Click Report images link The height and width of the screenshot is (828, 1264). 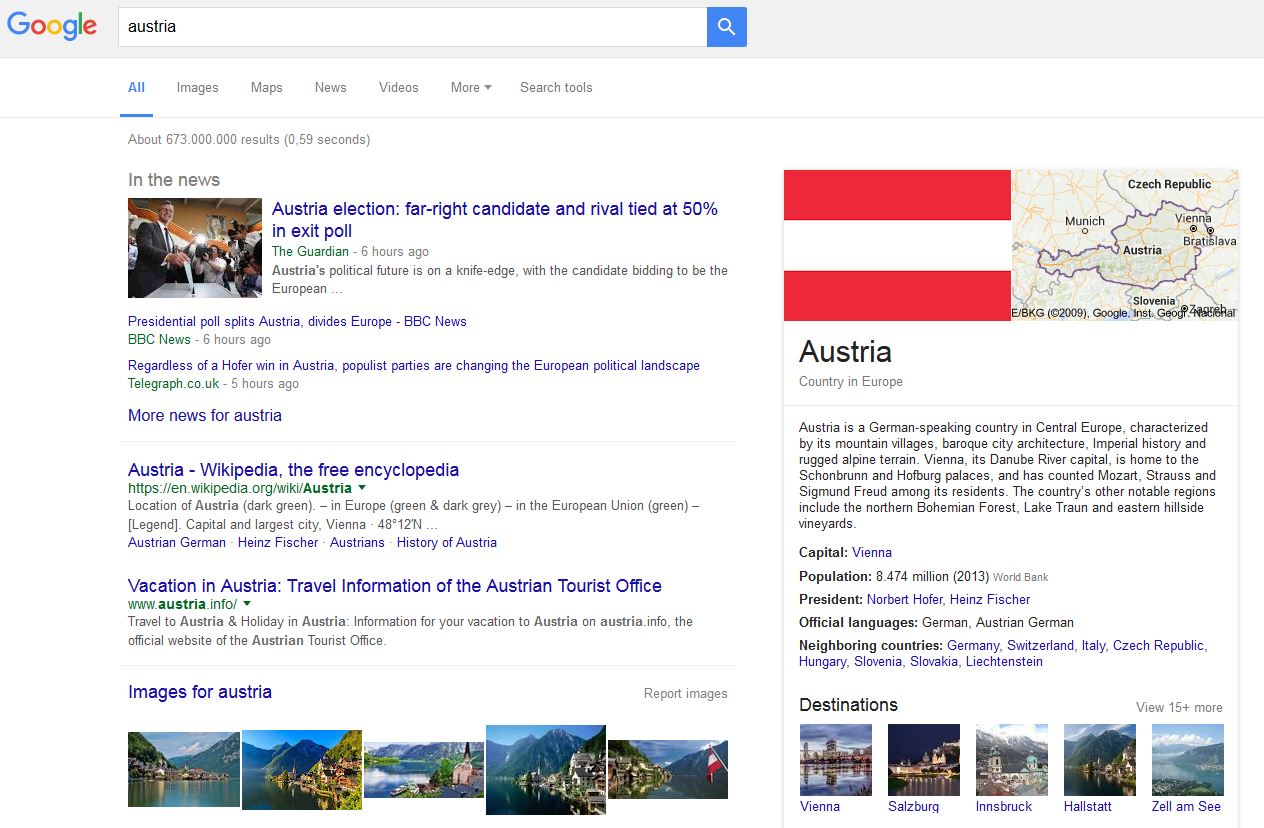point(686,693)
